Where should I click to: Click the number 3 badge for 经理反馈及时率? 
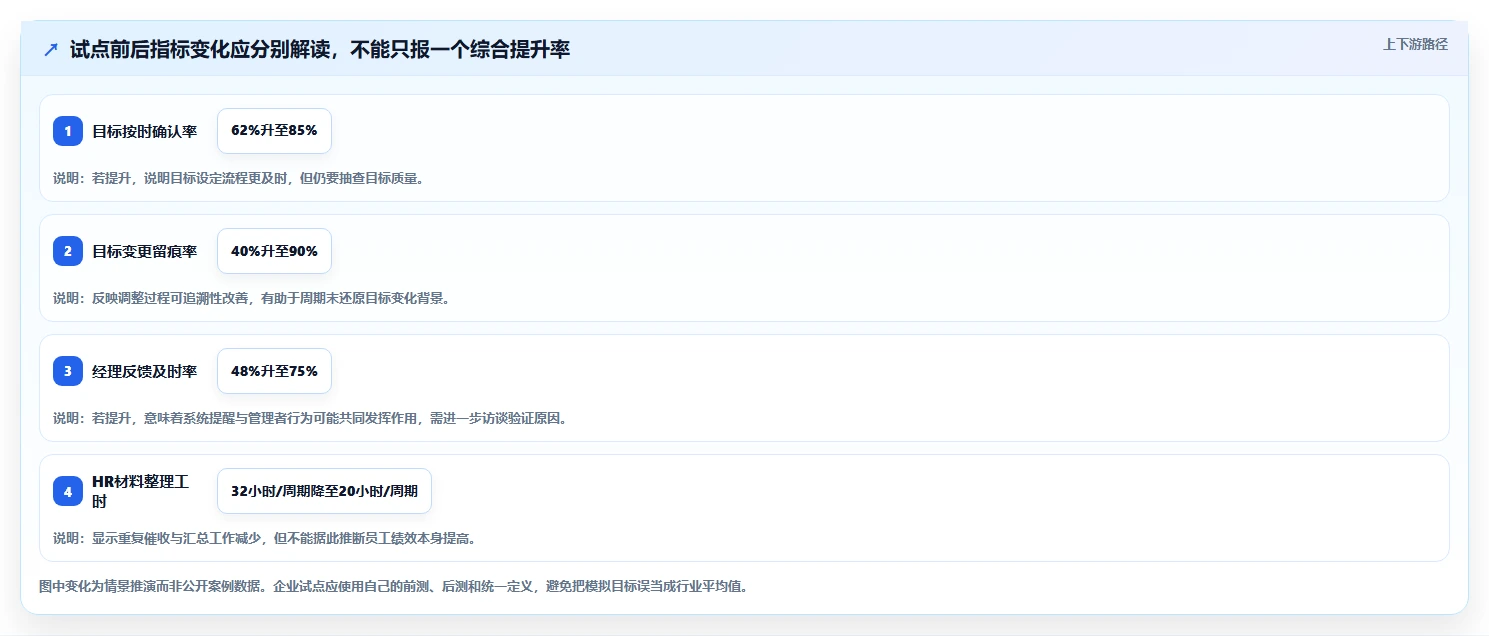(68, 371)
